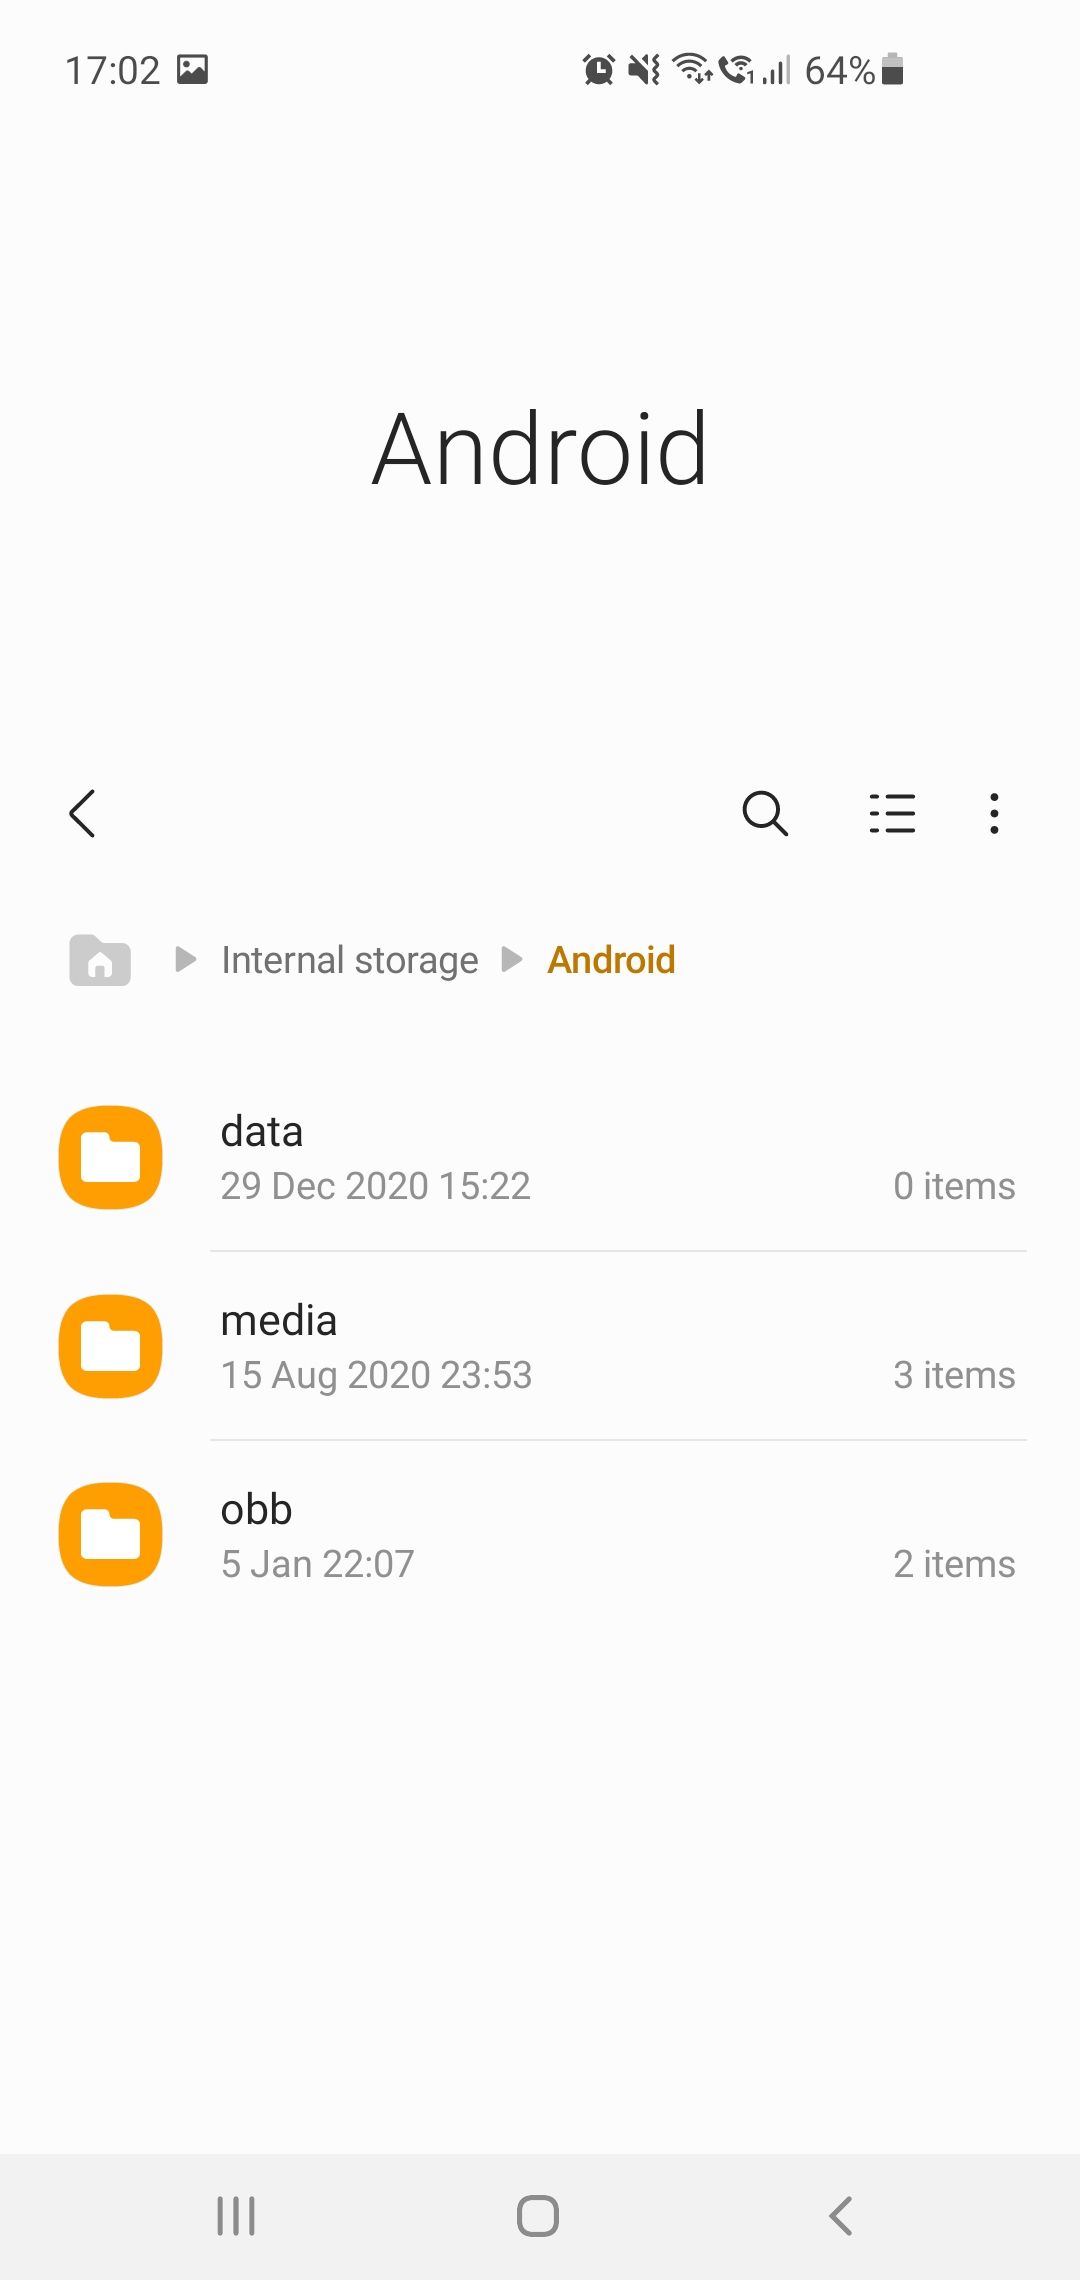Switch the list view mode icon
Screen dimensions: 1080x2280
(892, 813)
